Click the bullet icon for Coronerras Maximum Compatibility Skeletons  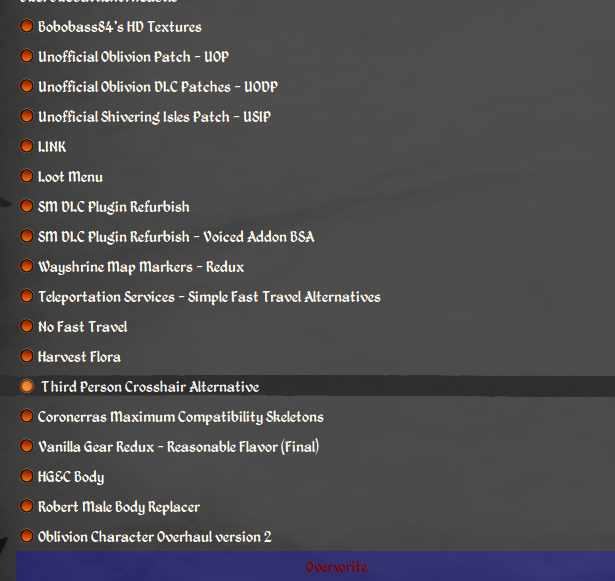(27, 416)
